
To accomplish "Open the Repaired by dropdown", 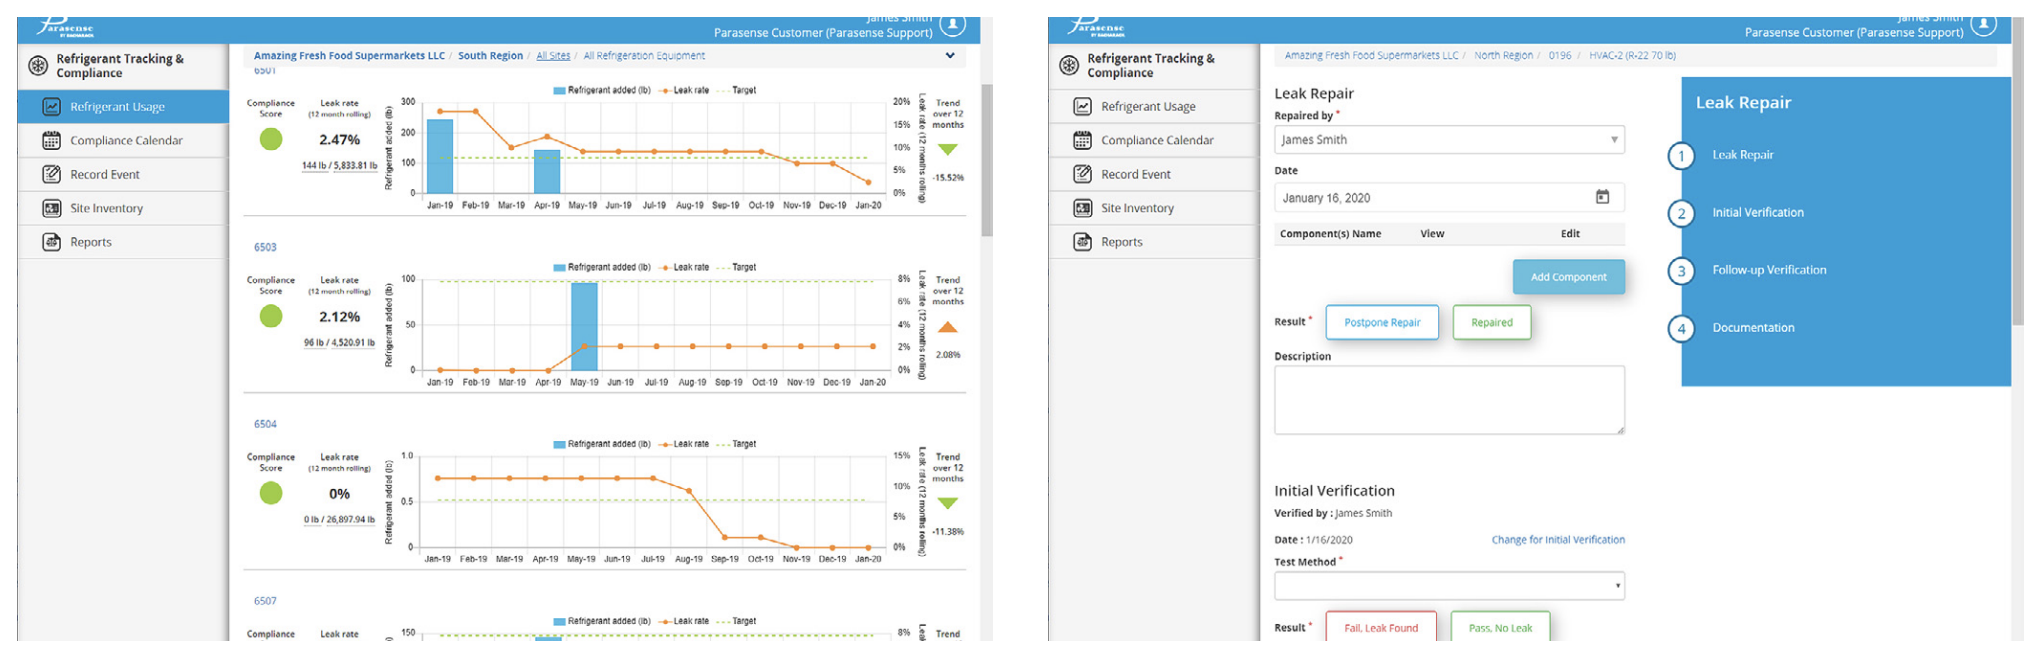I will [1448, 140].
